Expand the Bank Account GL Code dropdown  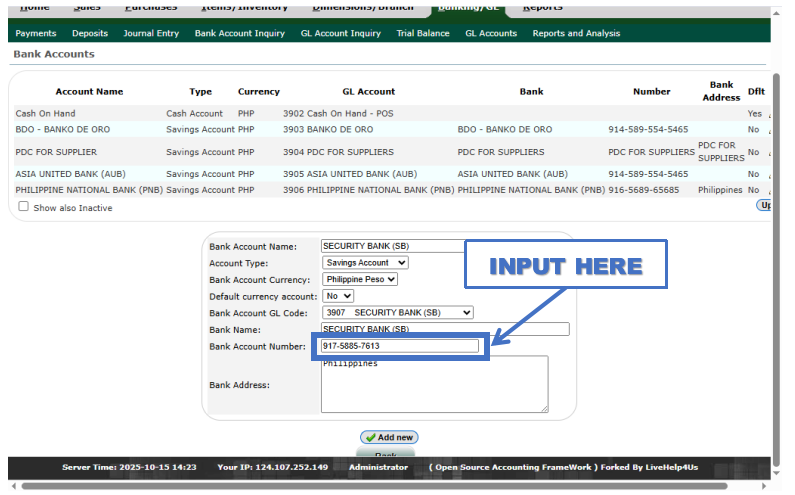pyautogui.click(x=397, y=312)
